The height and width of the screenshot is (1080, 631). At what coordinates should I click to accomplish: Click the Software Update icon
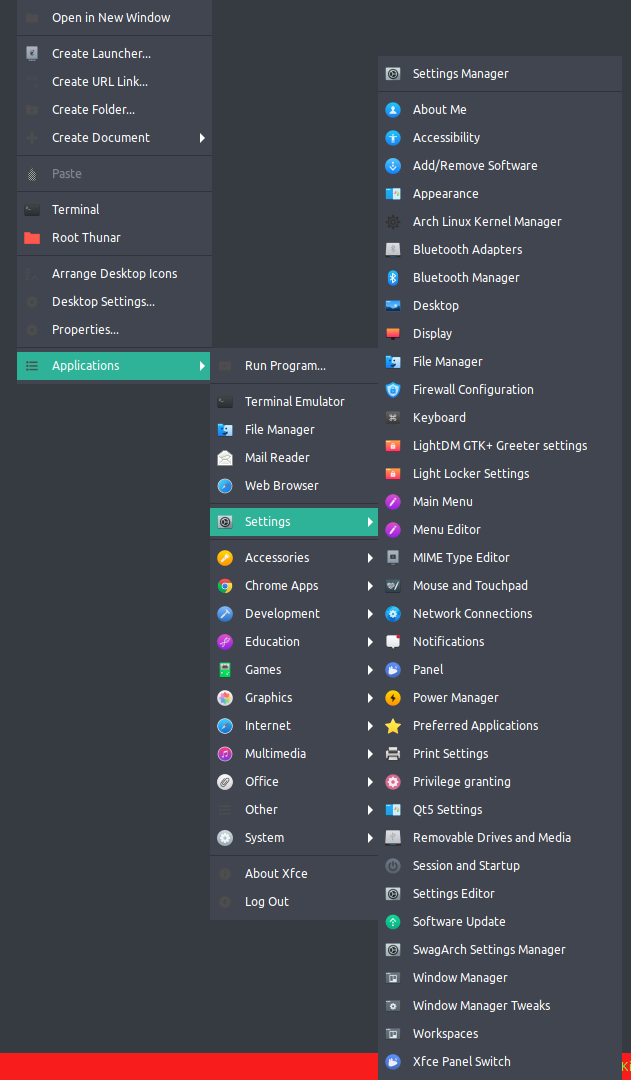[x=393, y=921]
